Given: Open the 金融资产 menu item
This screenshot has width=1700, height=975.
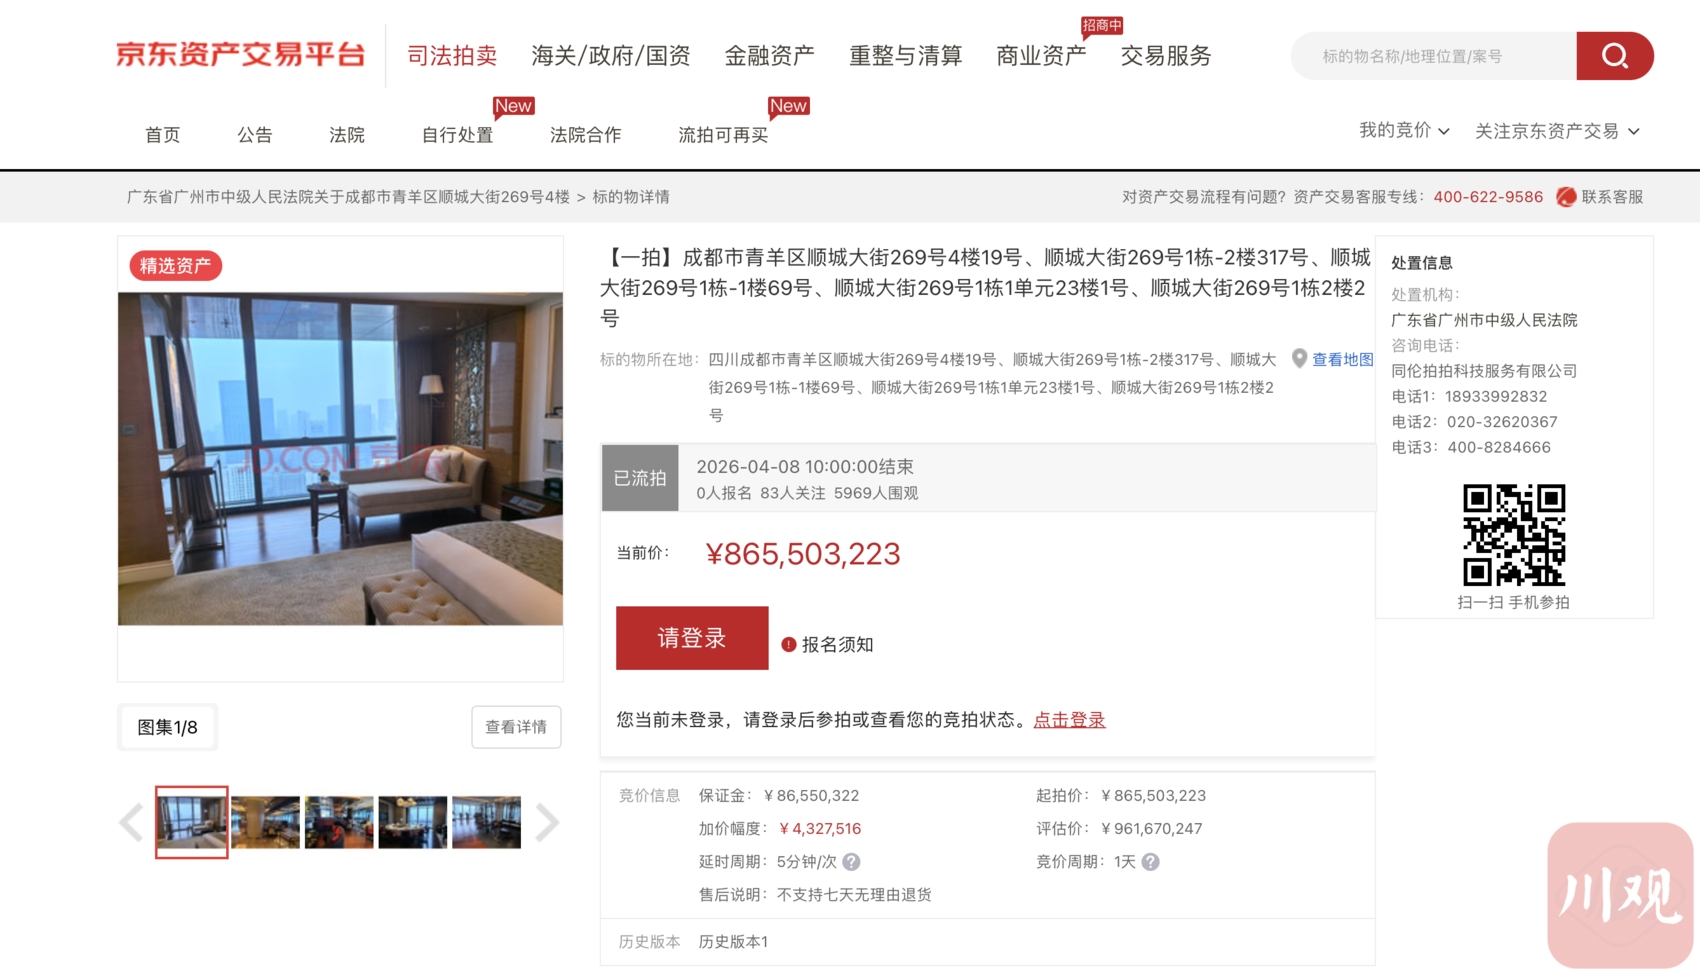Looking at the screenshot, I should point(769,56).
